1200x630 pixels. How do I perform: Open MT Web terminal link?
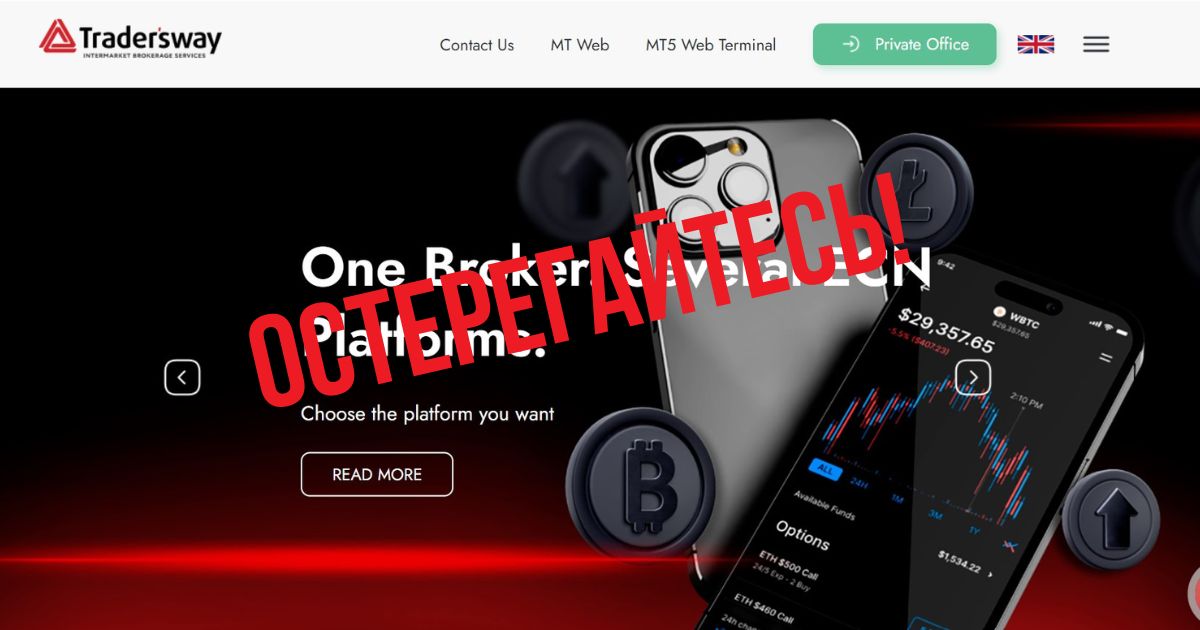tap(580, 45)
